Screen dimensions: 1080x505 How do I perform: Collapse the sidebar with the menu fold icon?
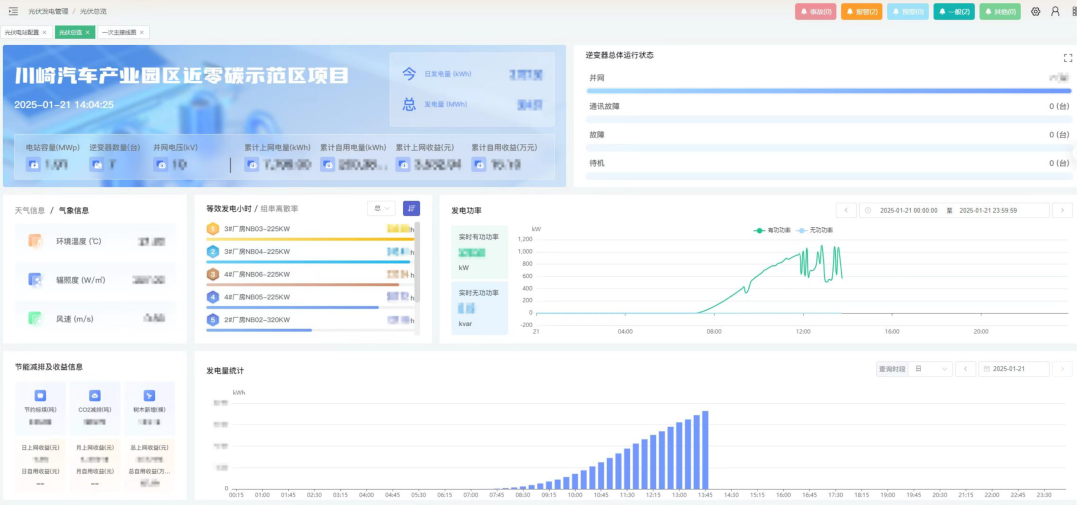[13, 11]
